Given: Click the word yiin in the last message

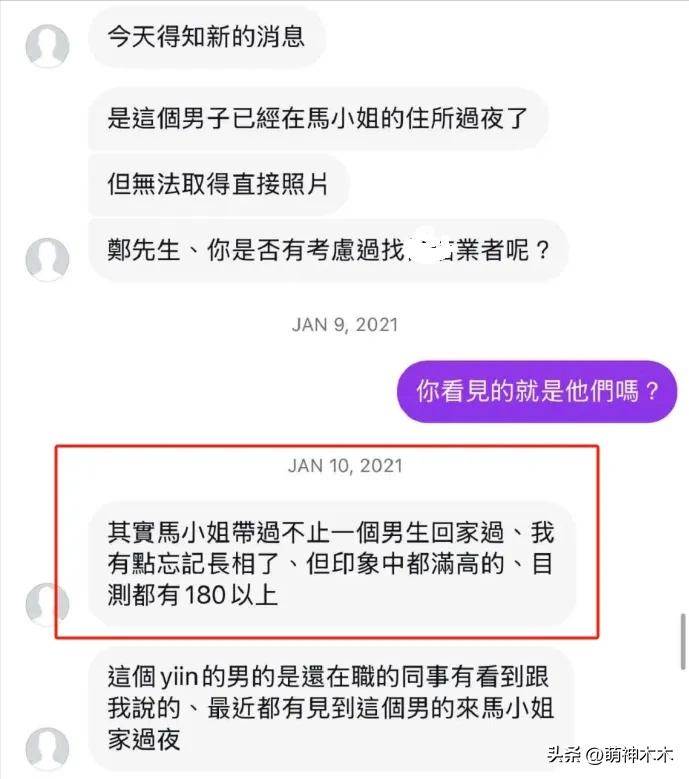Looking at the screenshot, I should [x=180, y=678].
